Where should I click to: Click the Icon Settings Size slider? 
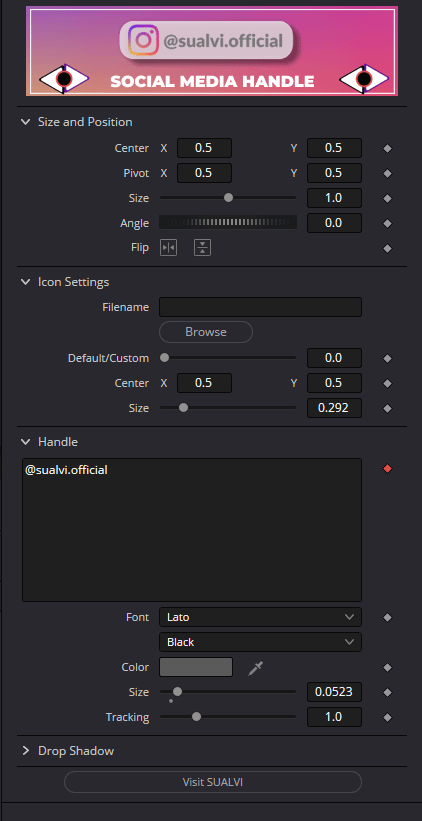228,408
